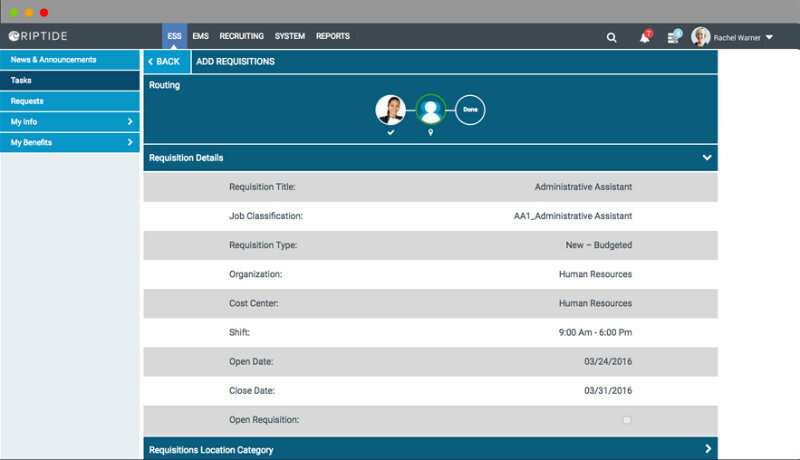Viewport: 800px width, 460px height.
Task: Collapse the Requisition Details section
Action: click(706, 158)
